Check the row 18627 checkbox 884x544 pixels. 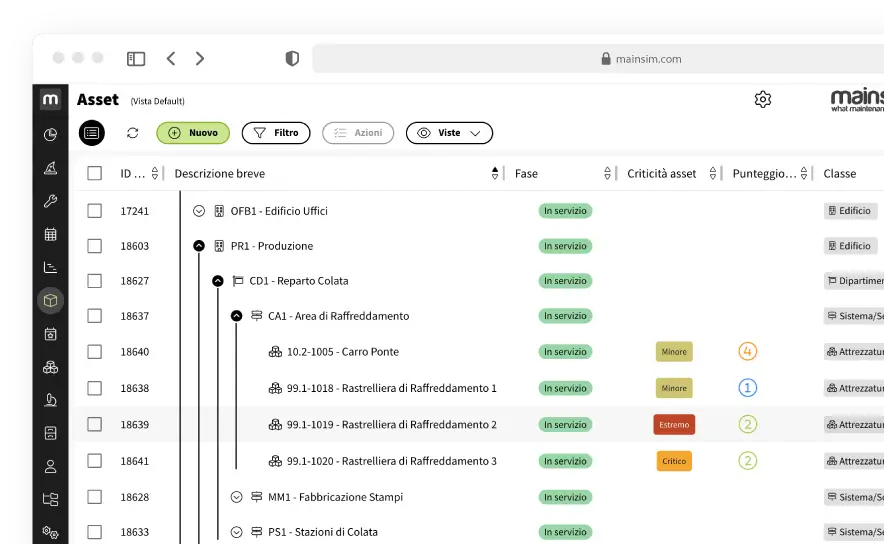95,281
